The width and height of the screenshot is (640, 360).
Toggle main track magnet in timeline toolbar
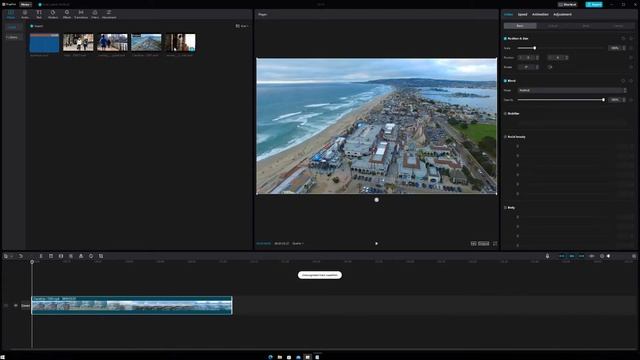[562, 256]
